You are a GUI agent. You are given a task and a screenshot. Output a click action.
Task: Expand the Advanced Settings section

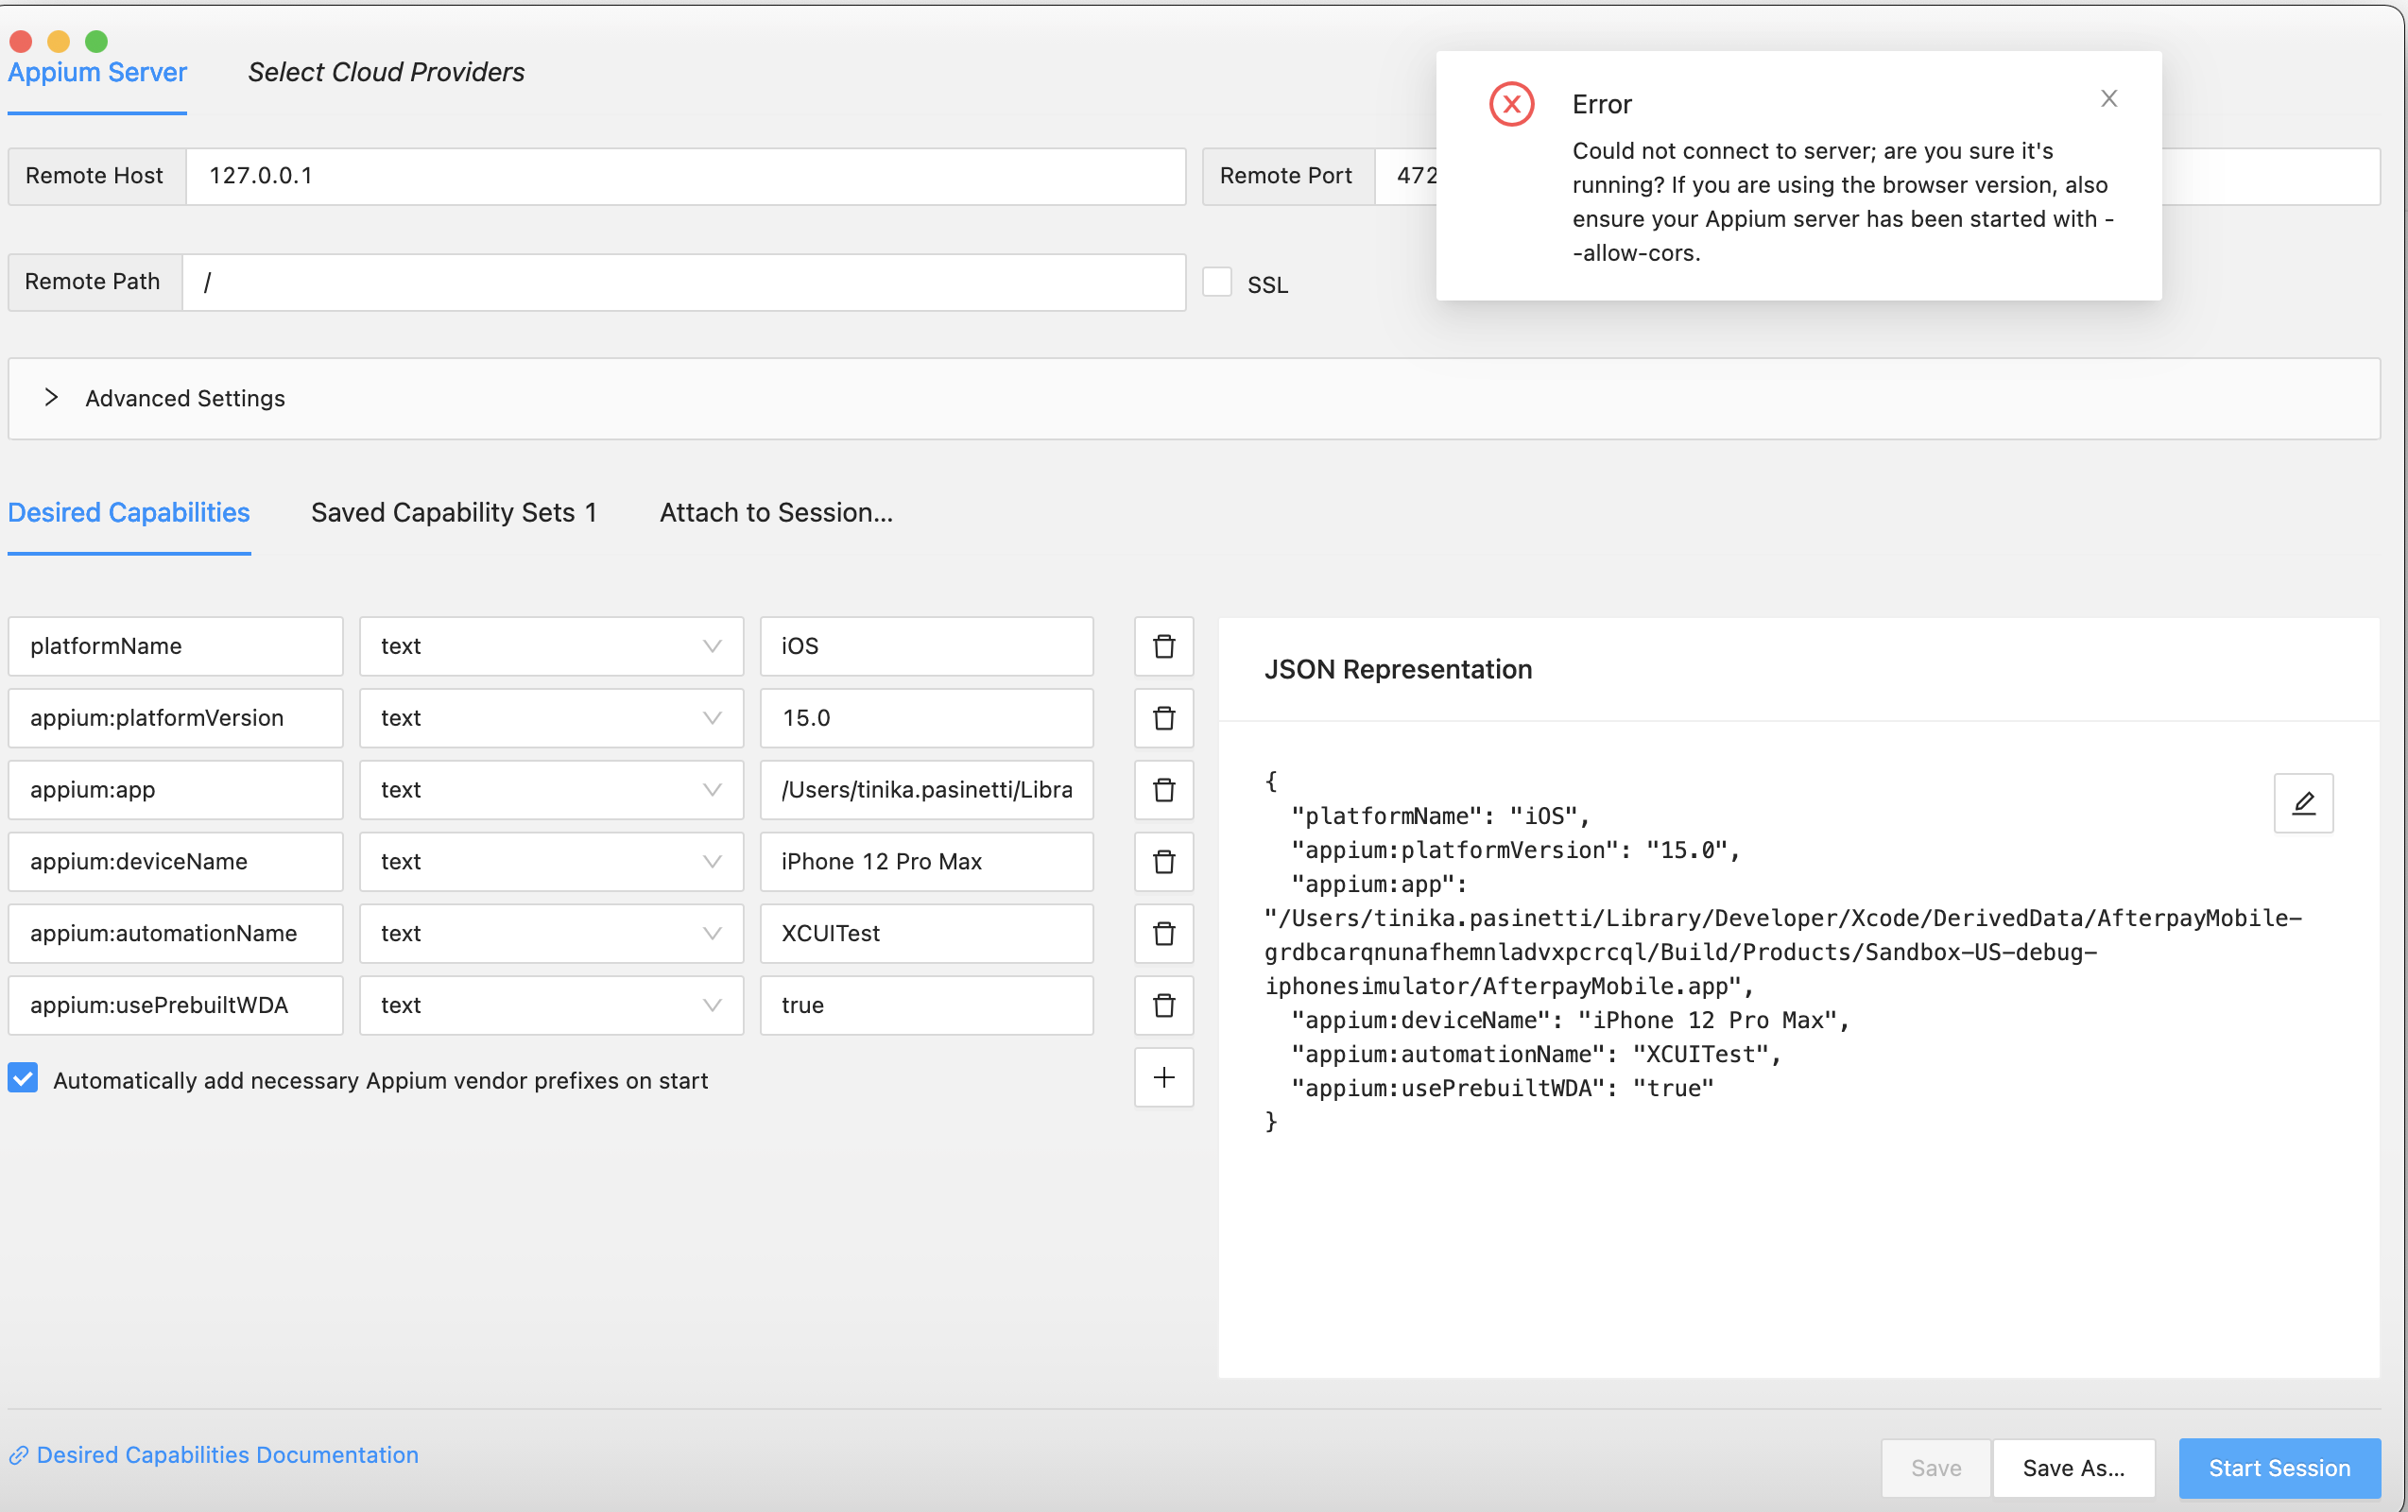coord(52,398)
